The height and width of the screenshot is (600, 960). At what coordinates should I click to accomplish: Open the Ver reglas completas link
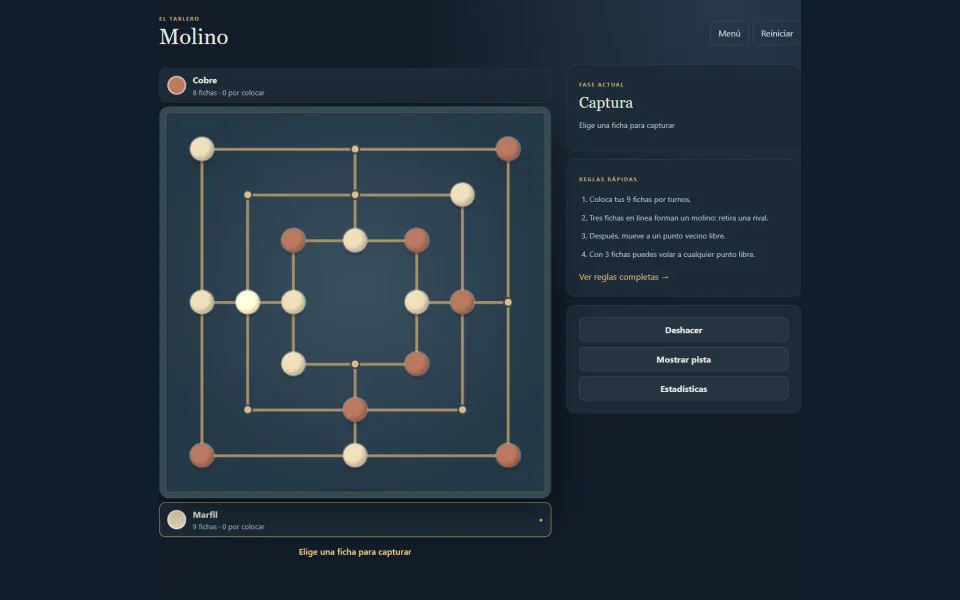tap(624, 277)
